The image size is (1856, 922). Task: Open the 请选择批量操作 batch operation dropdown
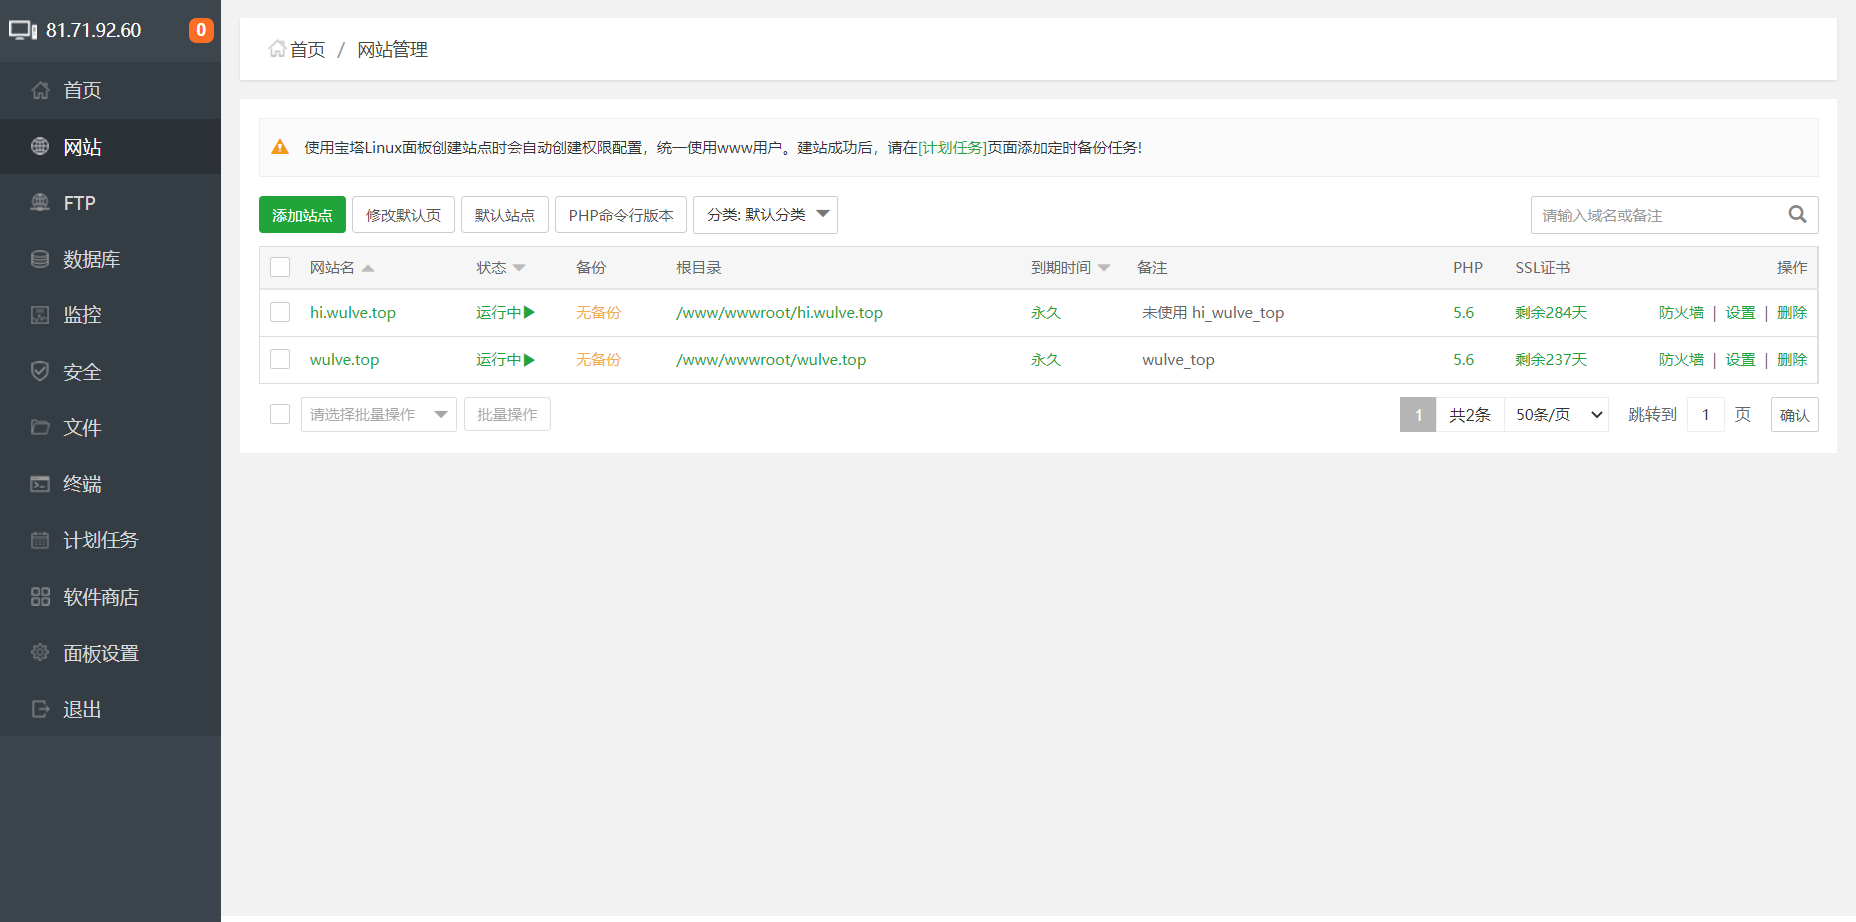coord(378,414)
